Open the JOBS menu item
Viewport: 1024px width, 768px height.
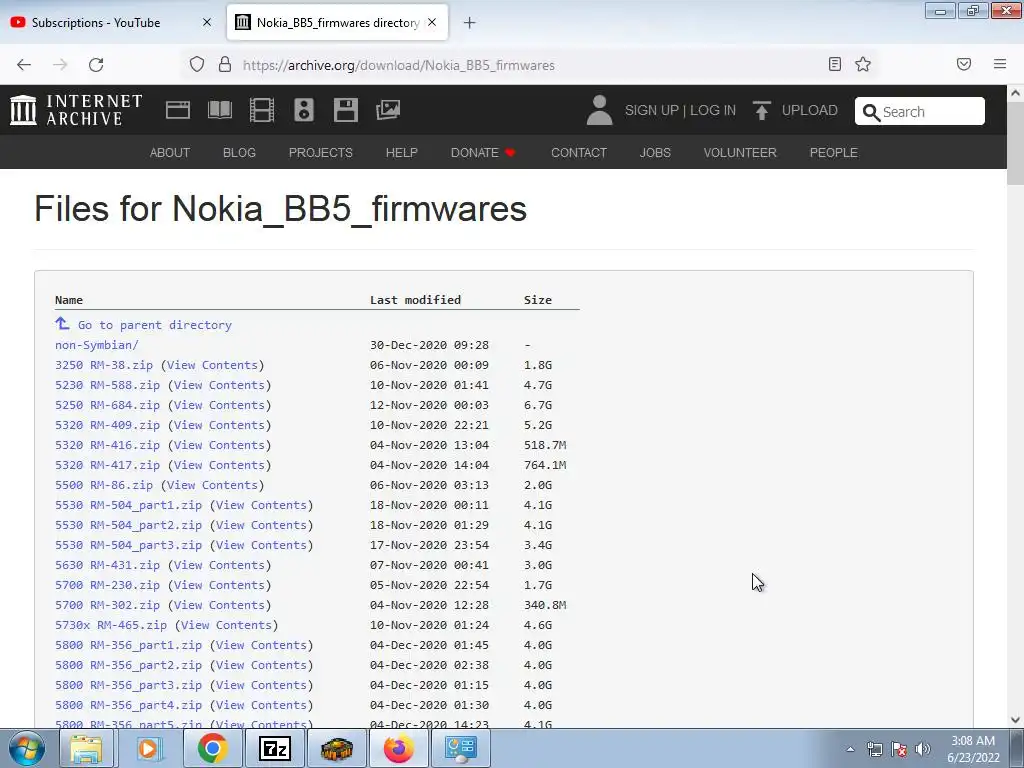[655, 153]
